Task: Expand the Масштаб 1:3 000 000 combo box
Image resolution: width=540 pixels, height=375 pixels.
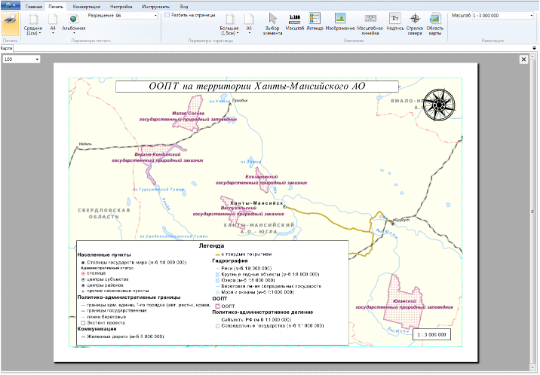Action: 502,15
